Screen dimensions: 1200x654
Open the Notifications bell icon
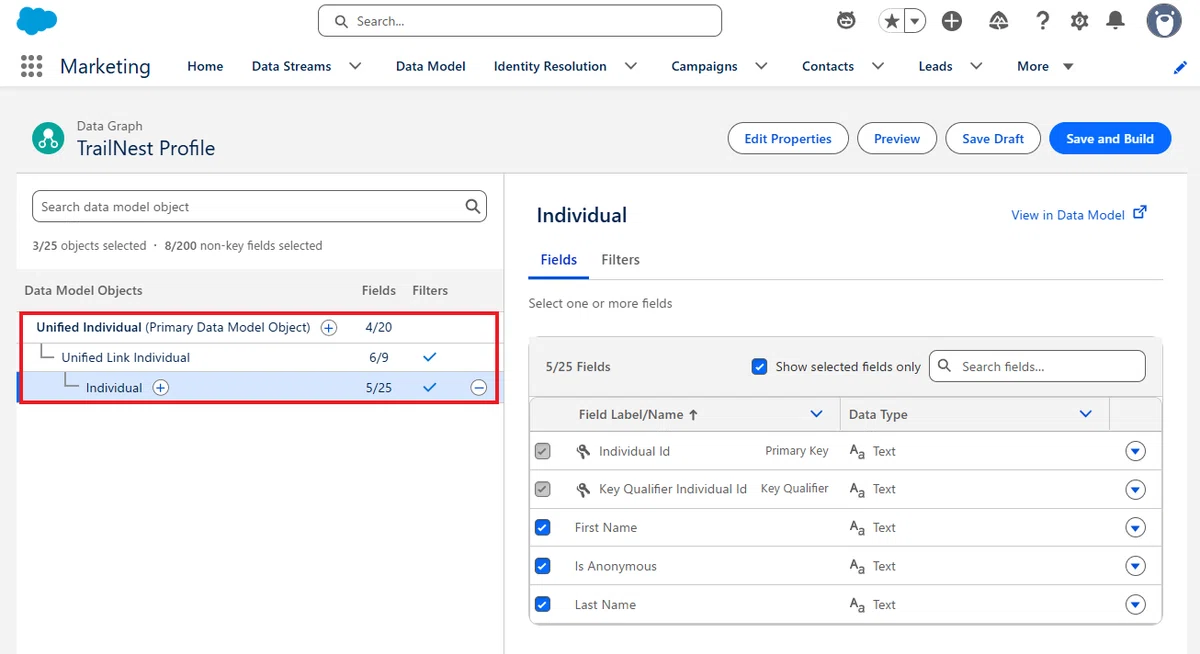pos(1116,21)
